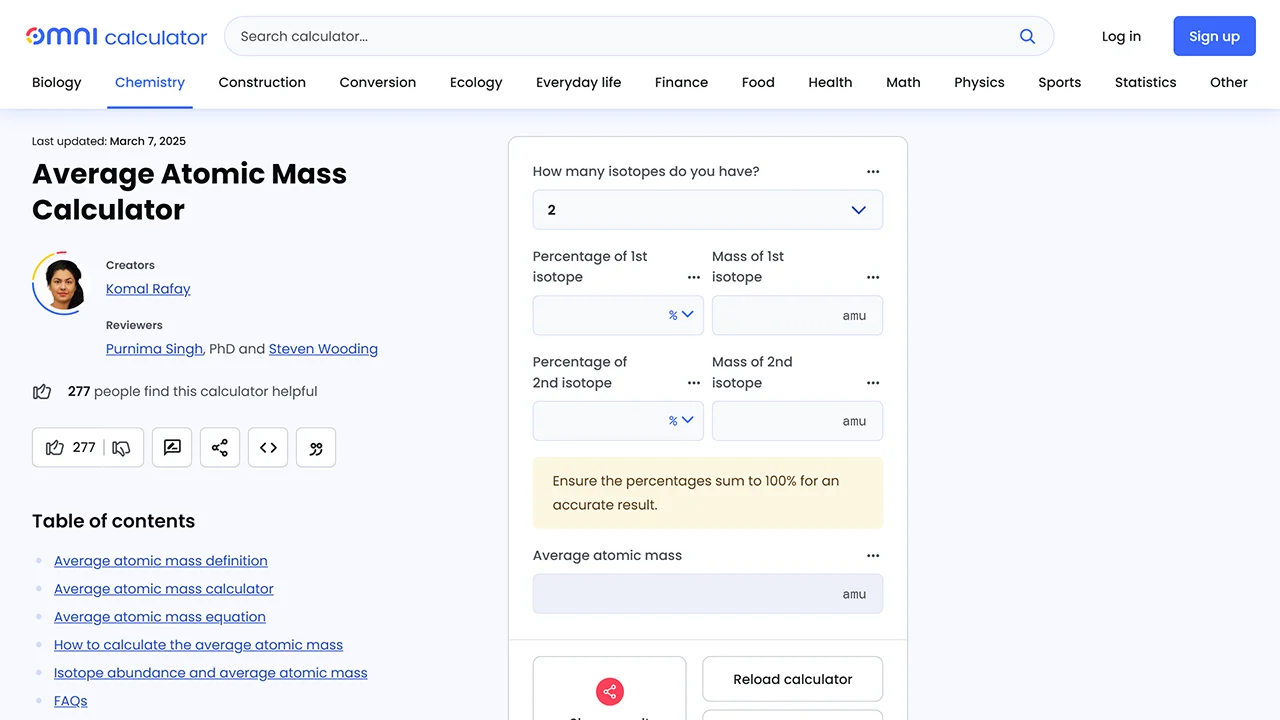Click the citation quote icon

click(x=315, y=447)
